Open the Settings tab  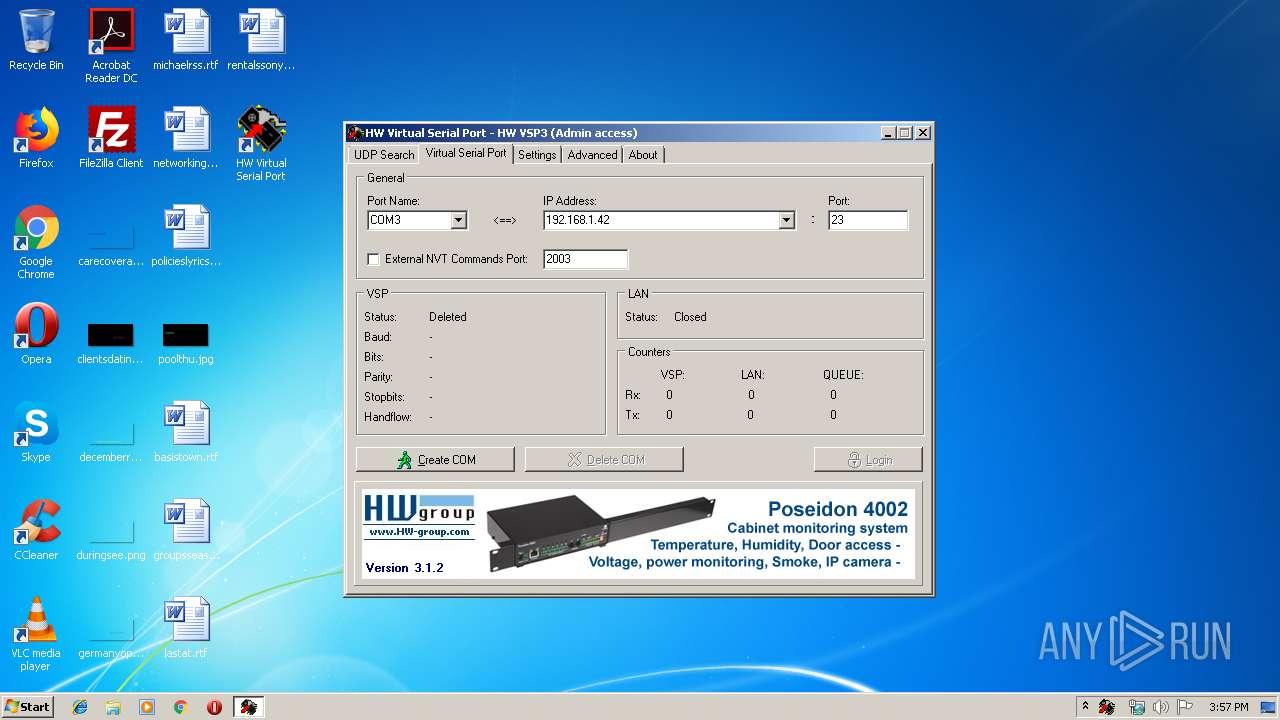[x=537, y=155]
